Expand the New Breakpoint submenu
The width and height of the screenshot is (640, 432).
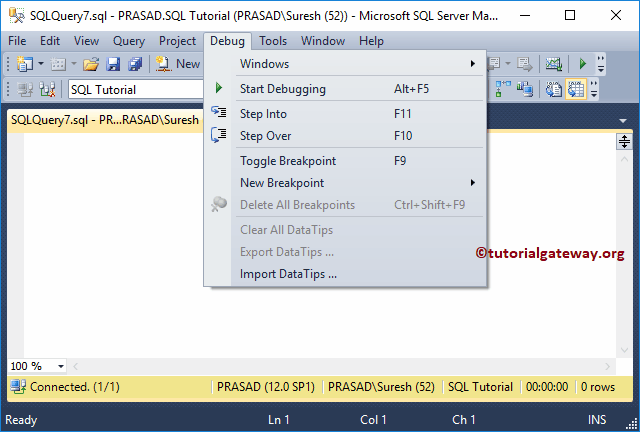[345, 183]
